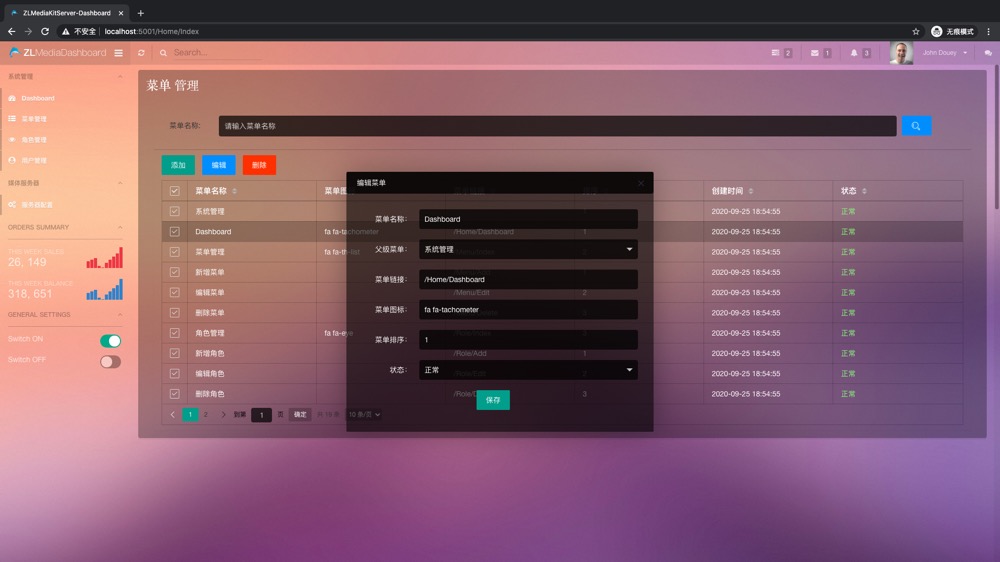Uncheck the 删除角色 row checkbox

coord(174,394)
